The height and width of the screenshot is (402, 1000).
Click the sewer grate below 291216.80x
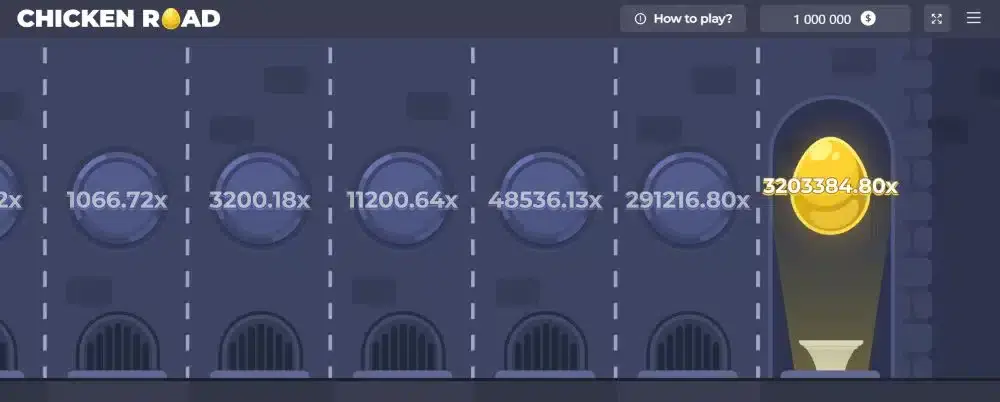(689, 342)
